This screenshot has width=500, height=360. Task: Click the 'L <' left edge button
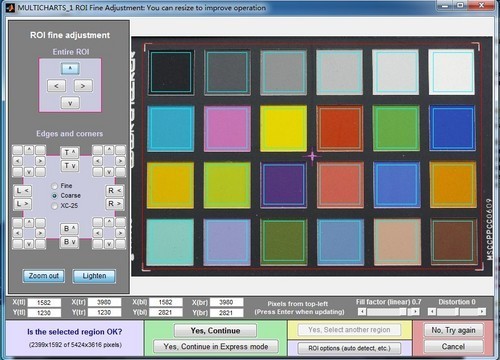pos(22,191)
